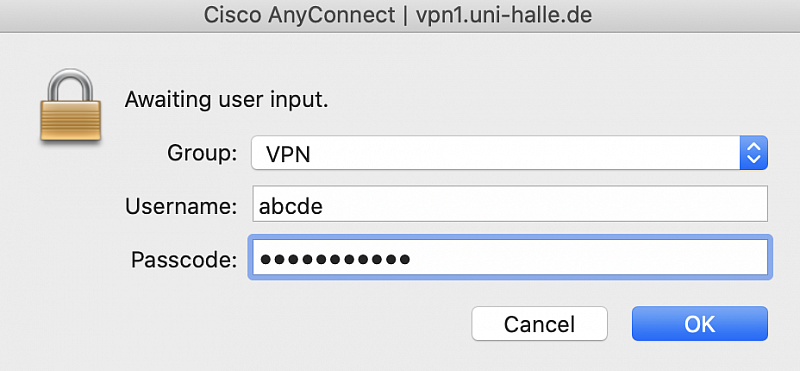Click the down chevron in Group selector

(x=754, y=159)
